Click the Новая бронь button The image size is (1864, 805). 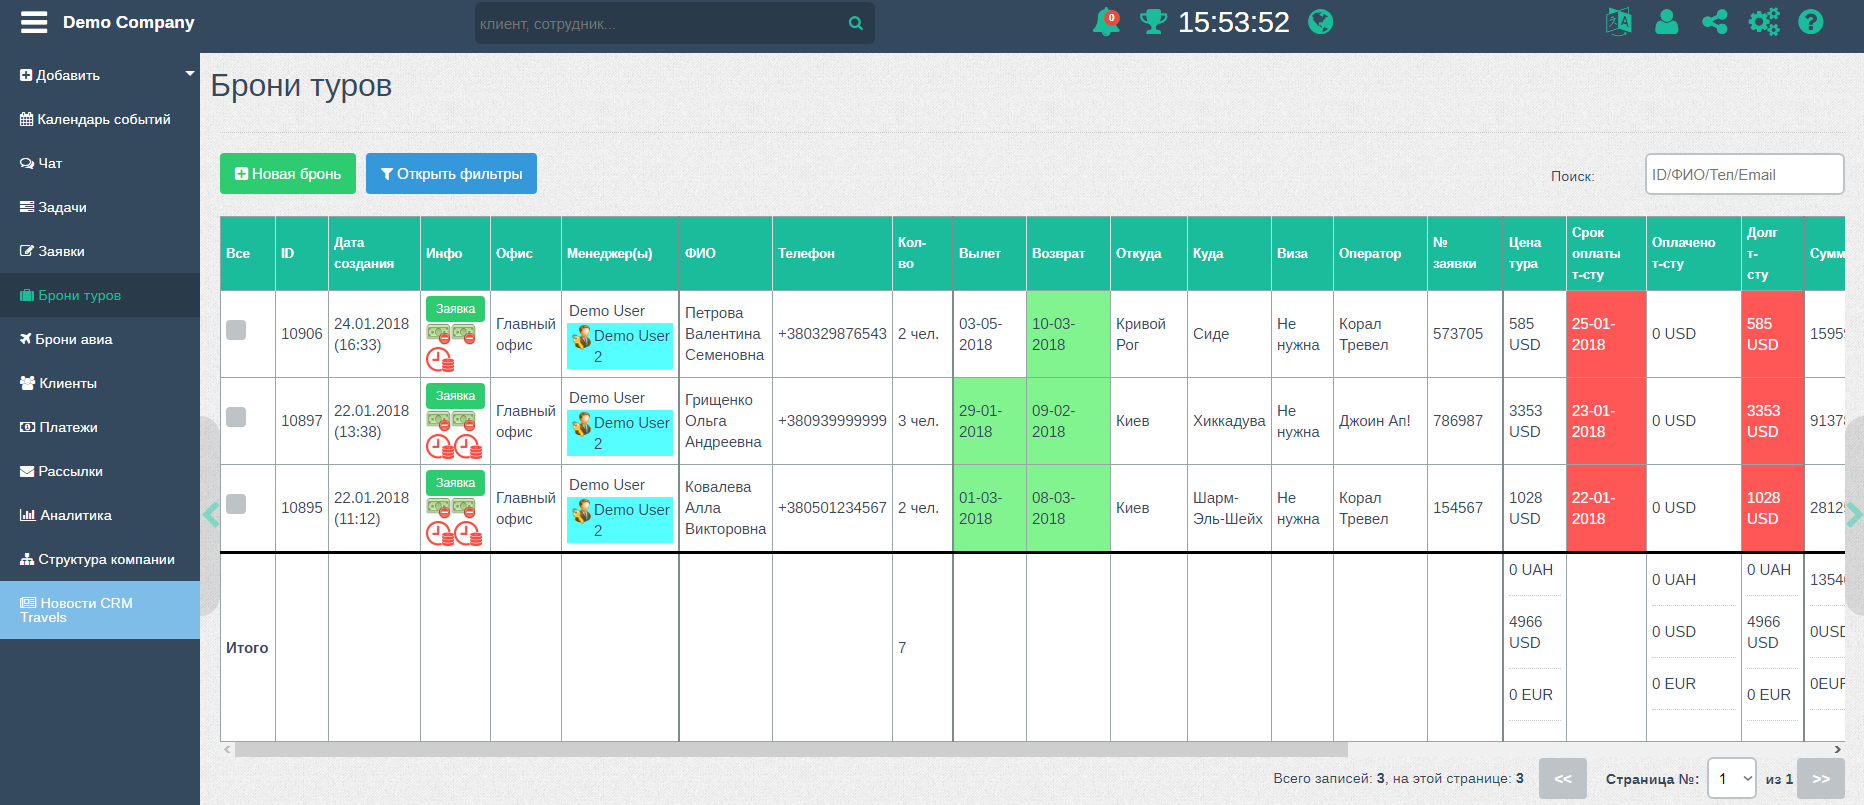click(x=288, y=174)
